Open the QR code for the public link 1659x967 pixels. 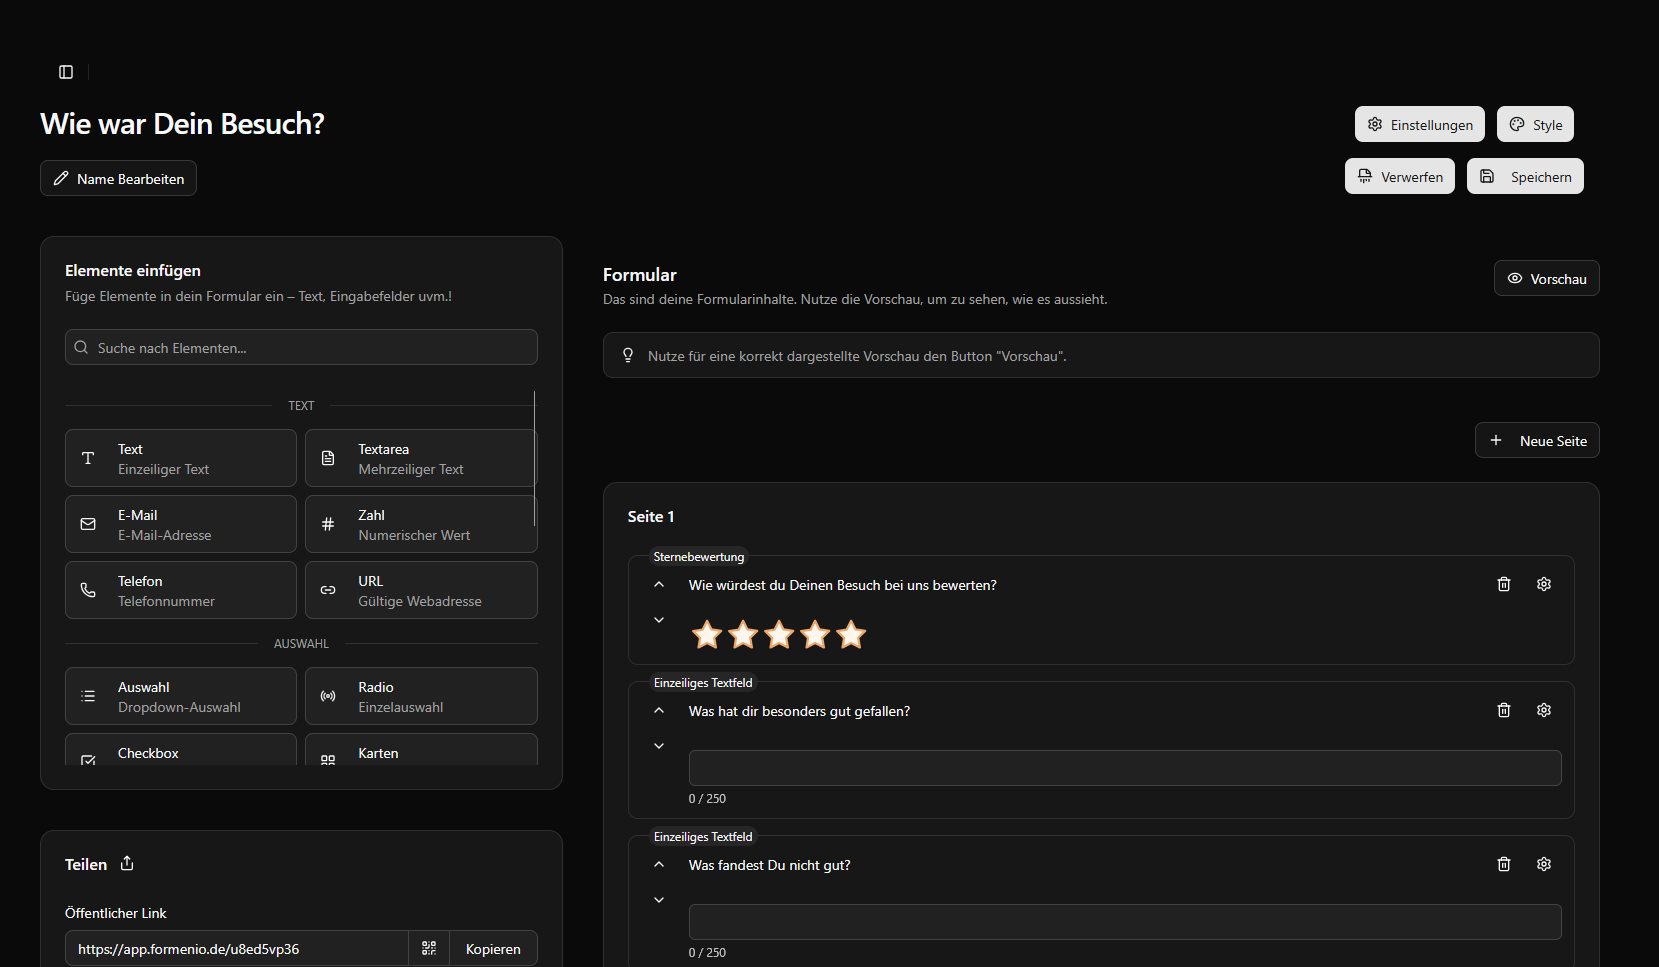[x=429, y=948]
